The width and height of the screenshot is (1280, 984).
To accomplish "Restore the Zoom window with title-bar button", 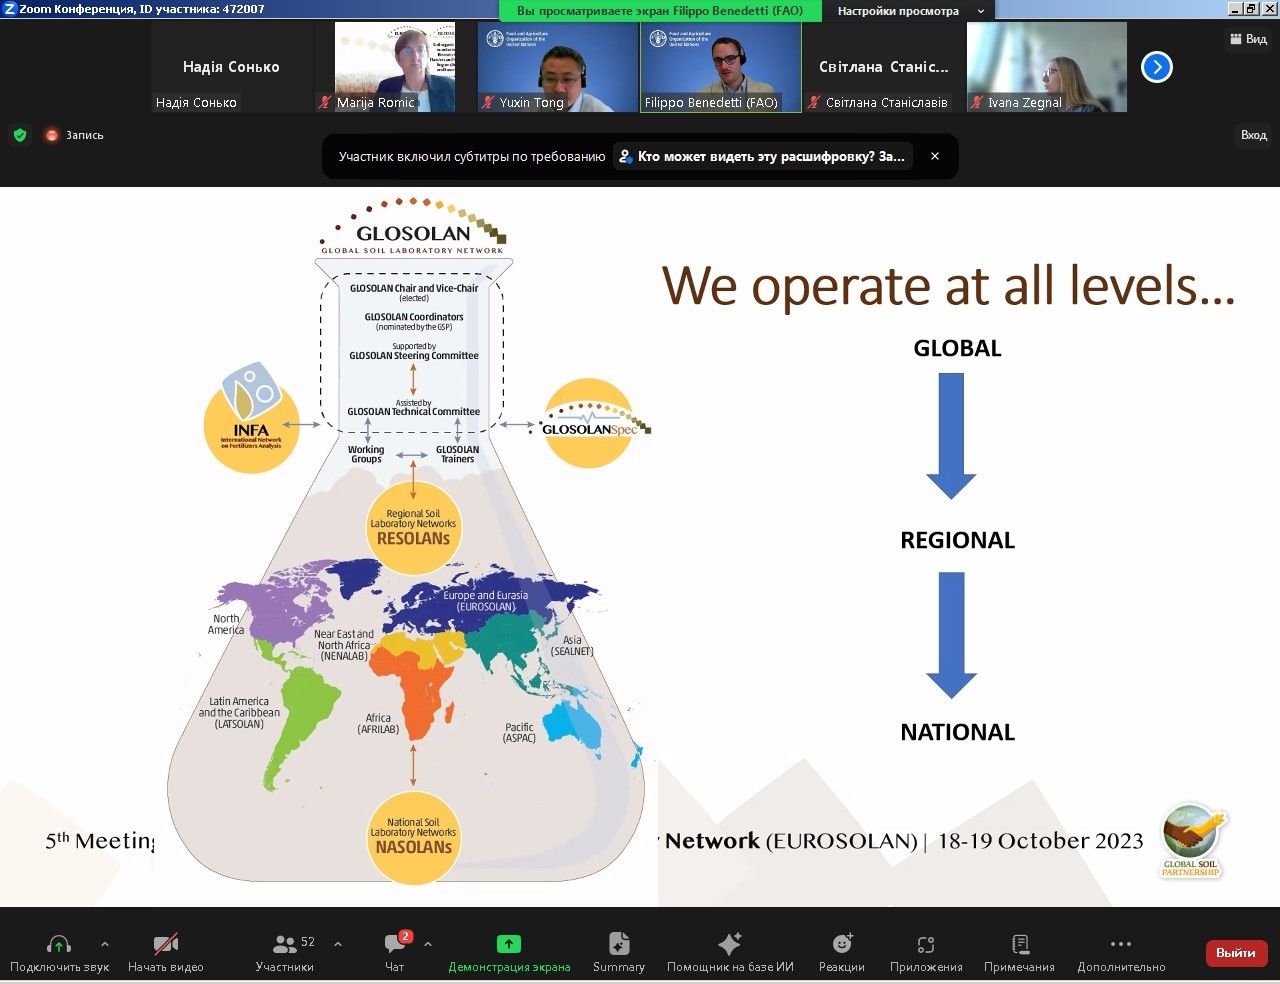I will click(1250, 9).
